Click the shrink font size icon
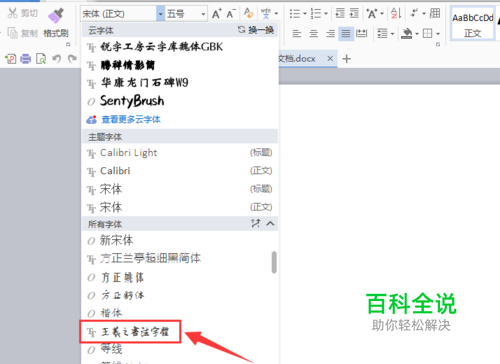 pos(231,14)
